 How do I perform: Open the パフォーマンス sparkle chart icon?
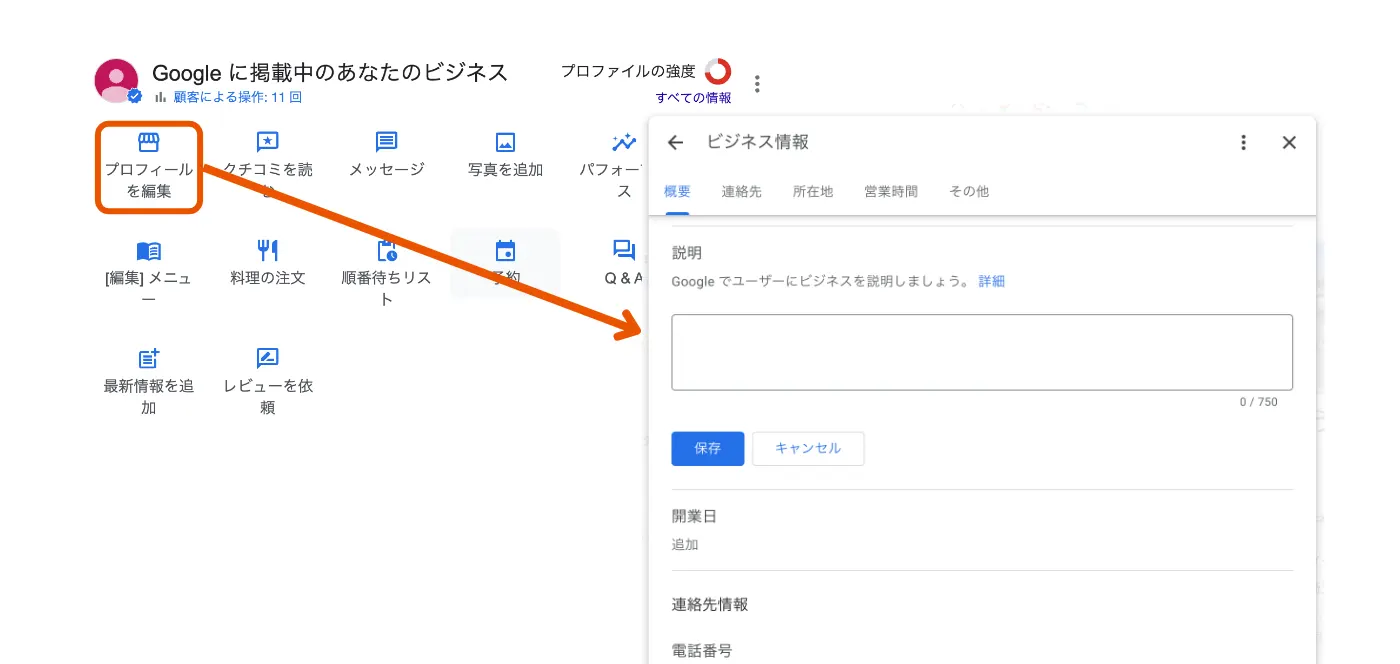(x=624, y=142)
